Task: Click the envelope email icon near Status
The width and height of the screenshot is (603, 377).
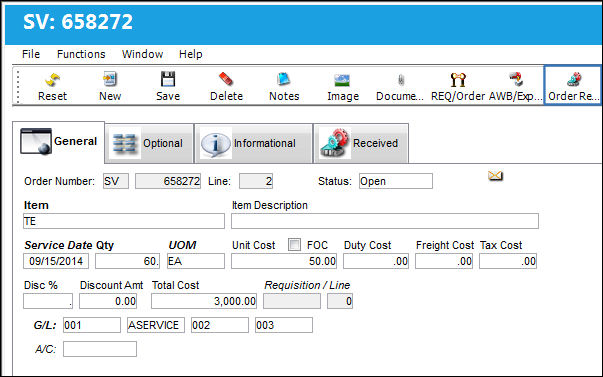Action: pyautogui.click(x=495, y=176)
